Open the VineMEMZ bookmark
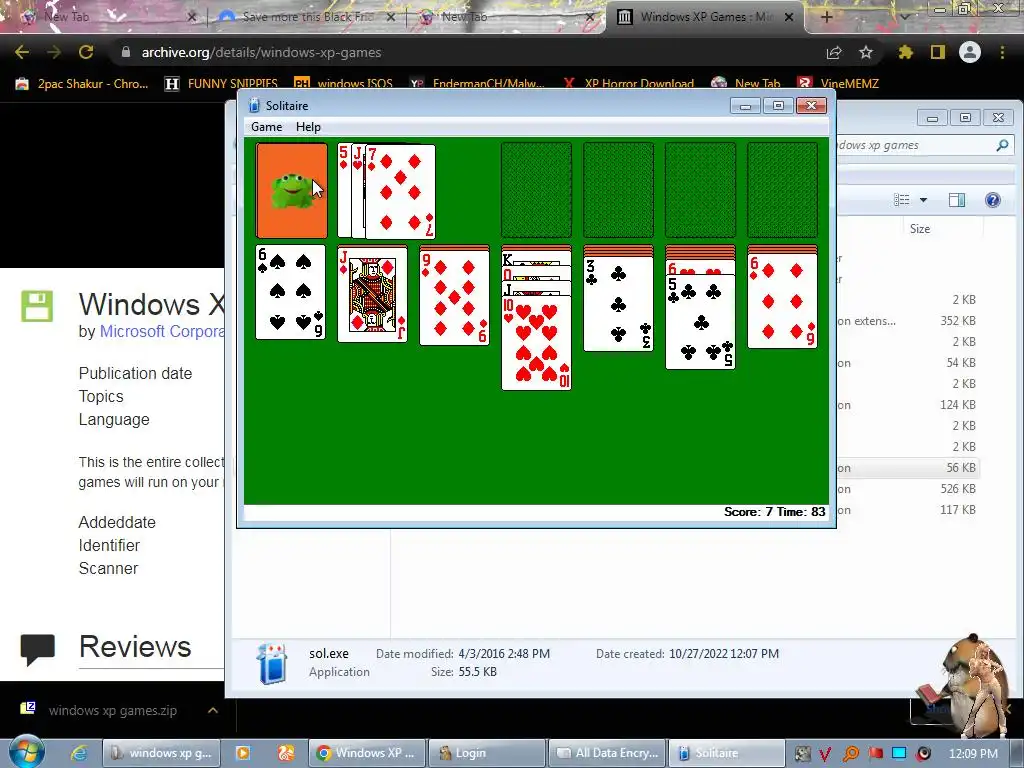This screenshot has height=768, width=1024. (x=839, y=84)
